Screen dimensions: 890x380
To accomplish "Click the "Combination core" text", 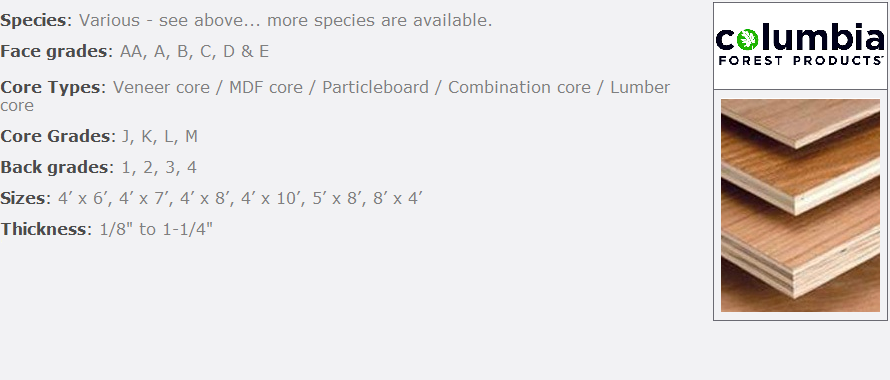I will [x=519, y=87].
